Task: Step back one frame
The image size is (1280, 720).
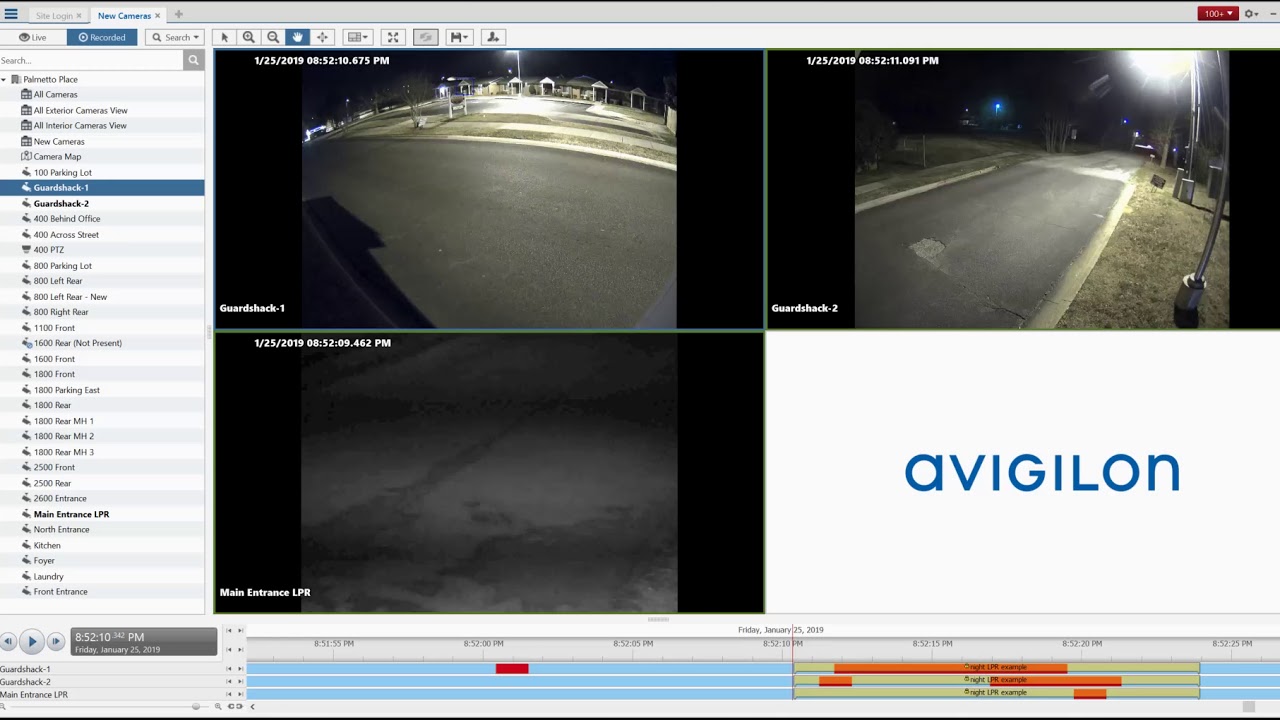Action: coord(8,642)
